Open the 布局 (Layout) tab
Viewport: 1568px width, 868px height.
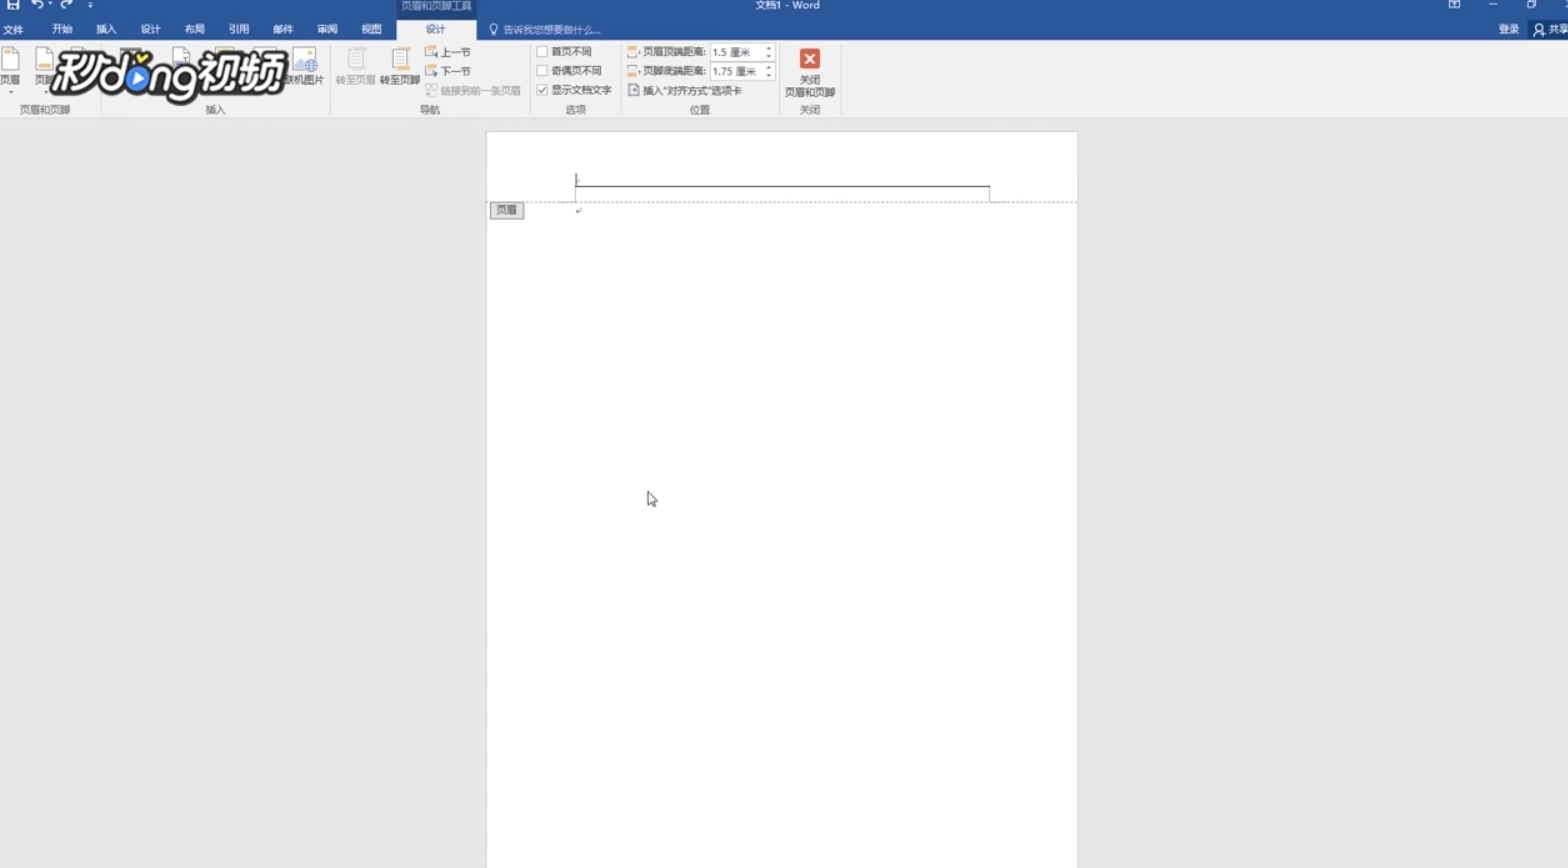coord(194,29)
